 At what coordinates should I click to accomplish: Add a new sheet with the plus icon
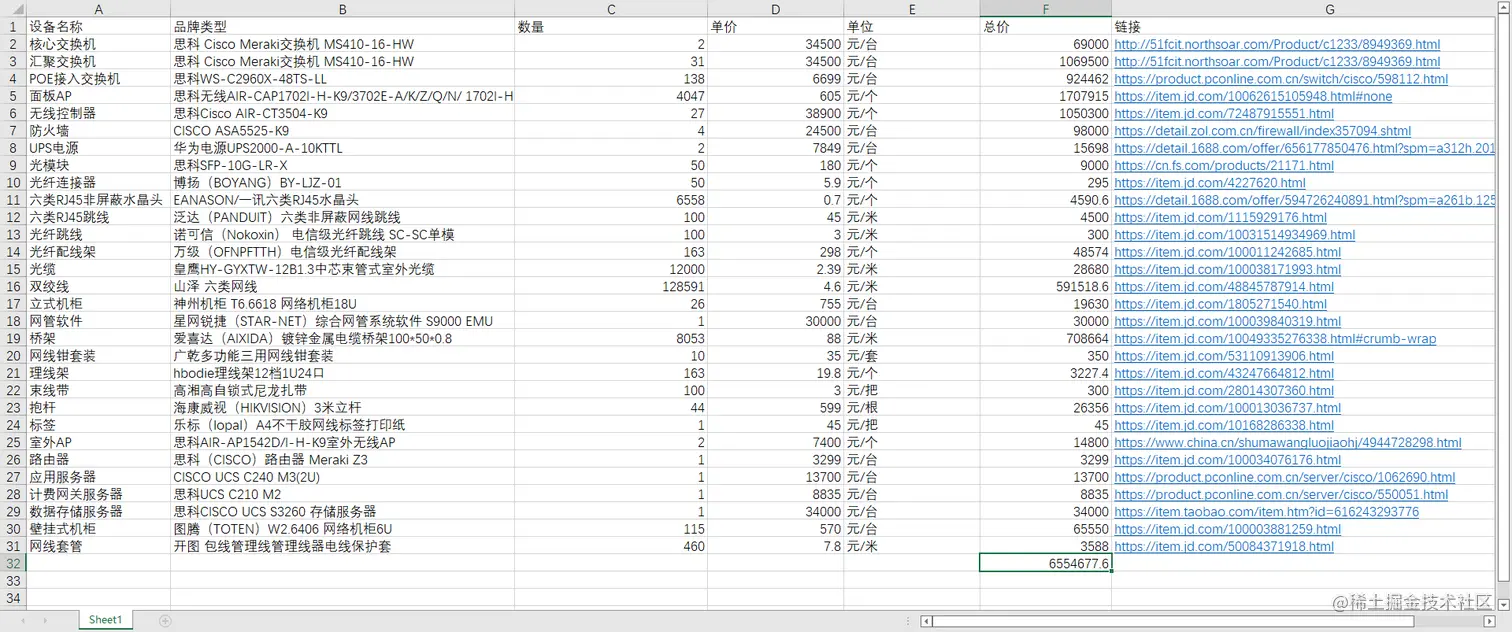(x=165, y=621)
